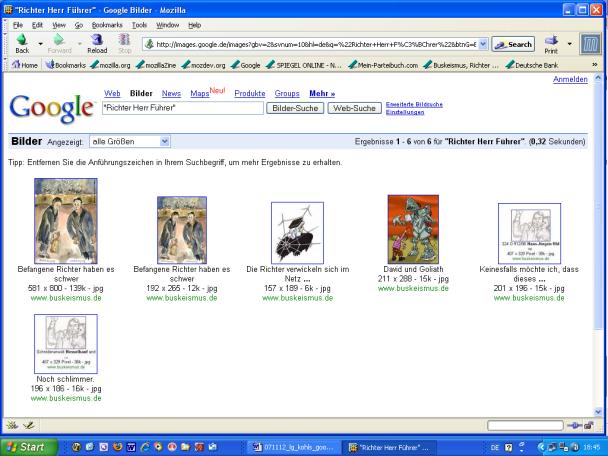Launch Internet Explorer from quick launch
Viewport: 608px width, 456px height.
pyautogui.click(x=145, y=447)
